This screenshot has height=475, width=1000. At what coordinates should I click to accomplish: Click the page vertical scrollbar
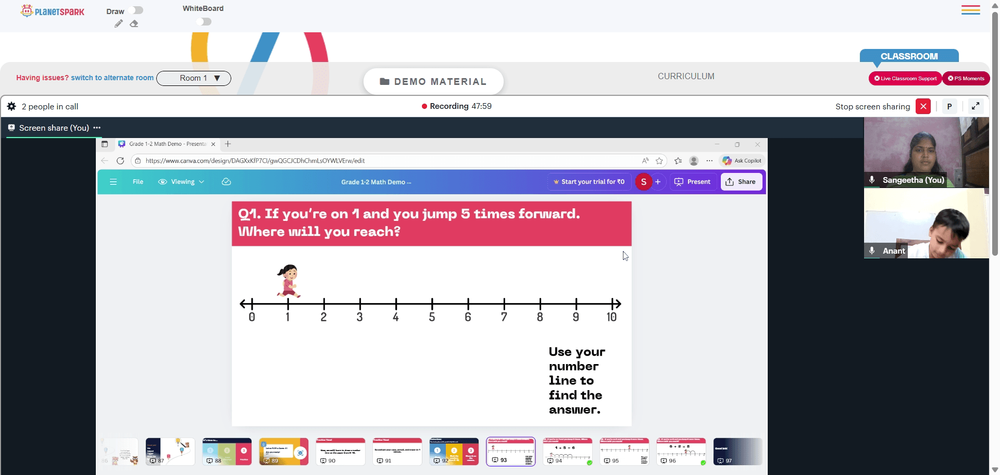click(995, 134)
